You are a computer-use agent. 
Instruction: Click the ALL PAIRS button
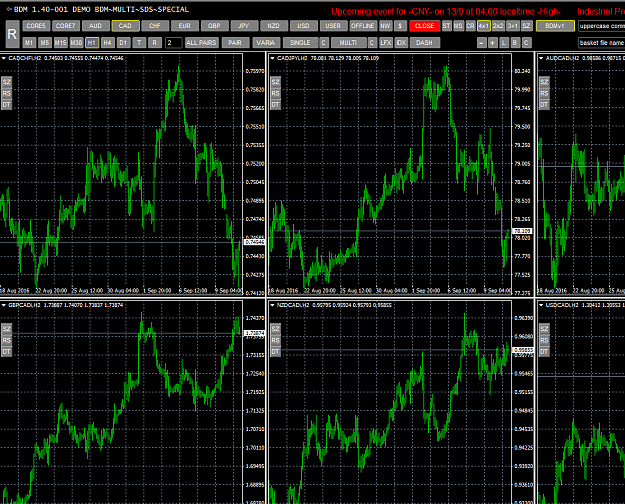(201, 43)
